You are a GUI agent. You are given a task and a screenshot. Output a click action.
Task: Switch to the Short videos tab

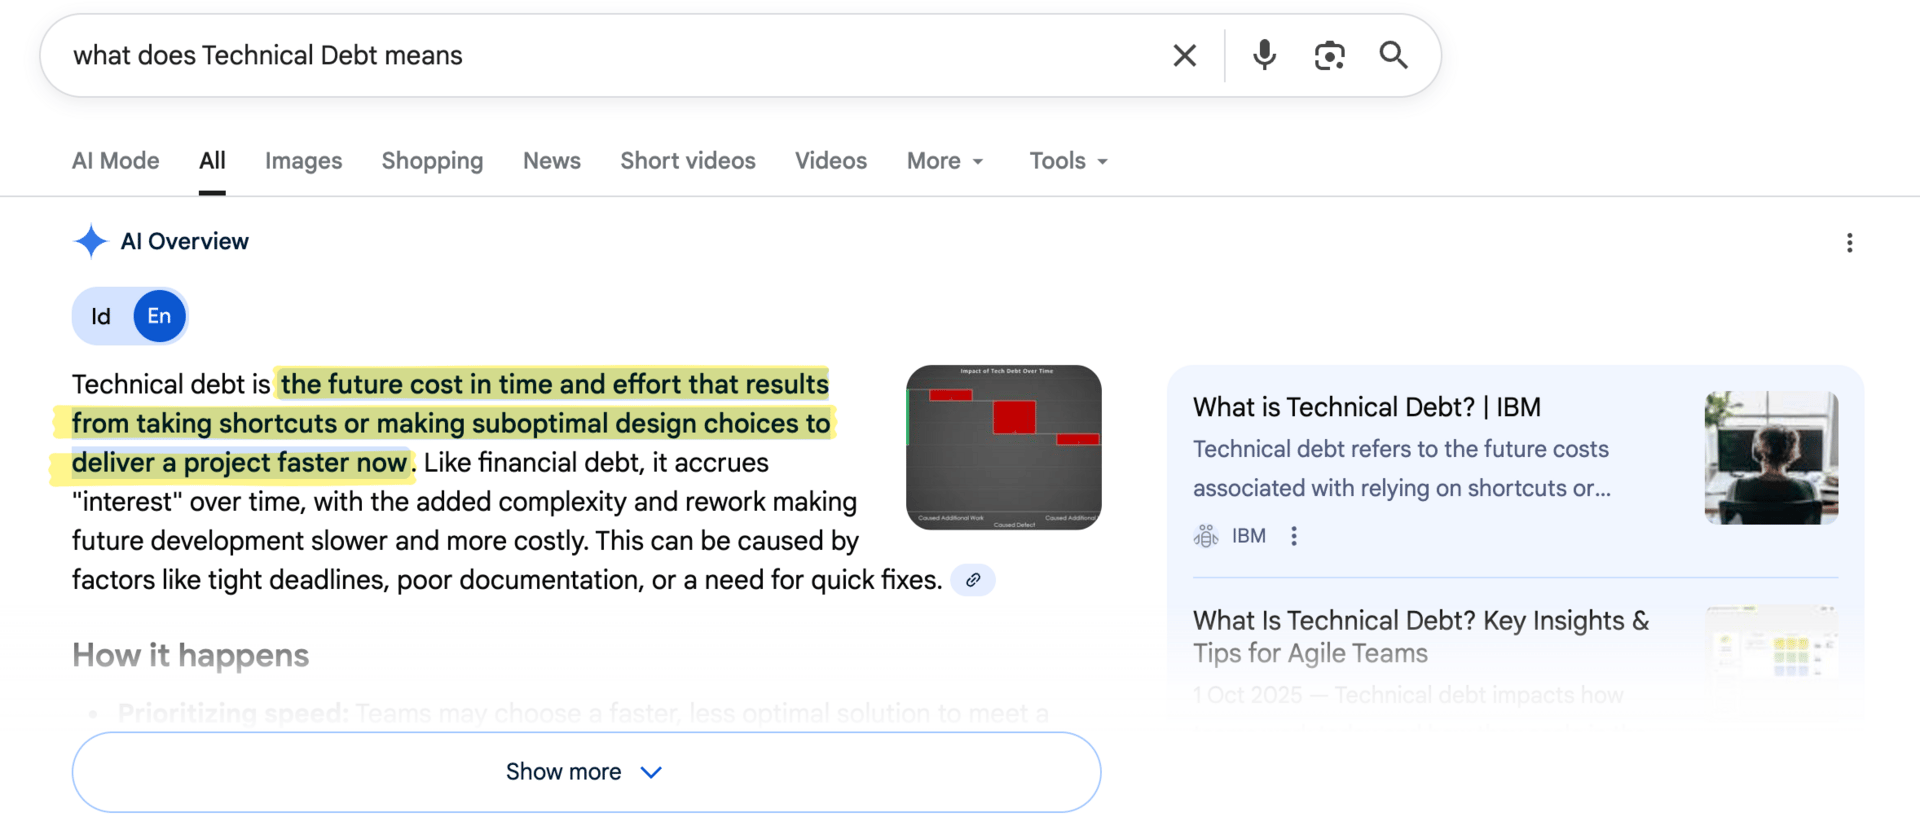688,161
